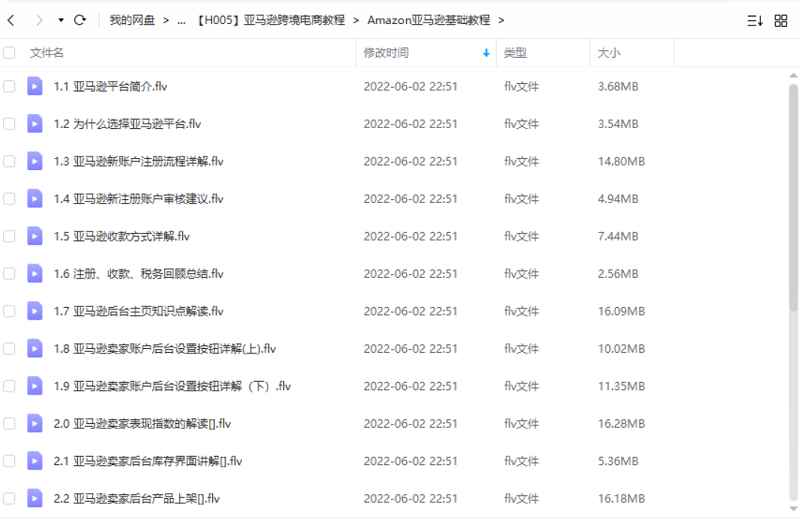Click the 修改时间 sort arrow

coord(486,52)
